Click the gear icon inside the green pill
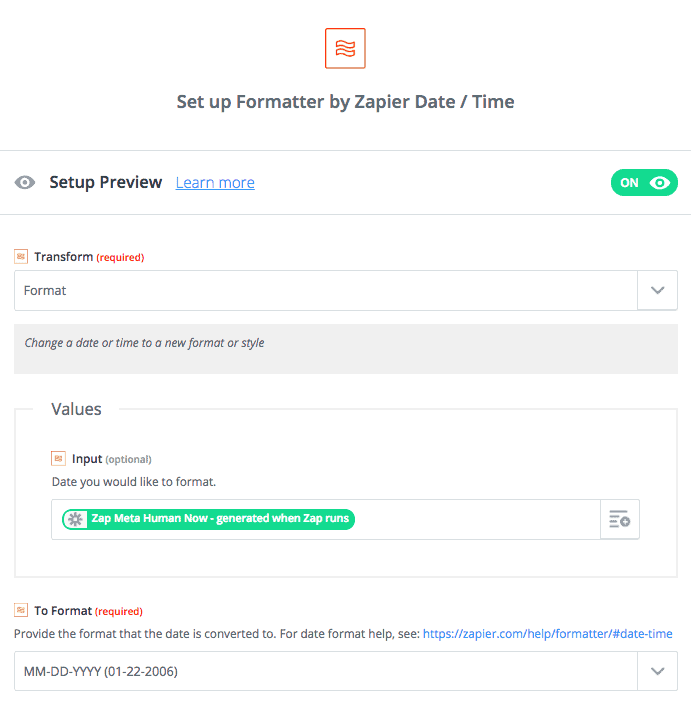 (75, 519)
